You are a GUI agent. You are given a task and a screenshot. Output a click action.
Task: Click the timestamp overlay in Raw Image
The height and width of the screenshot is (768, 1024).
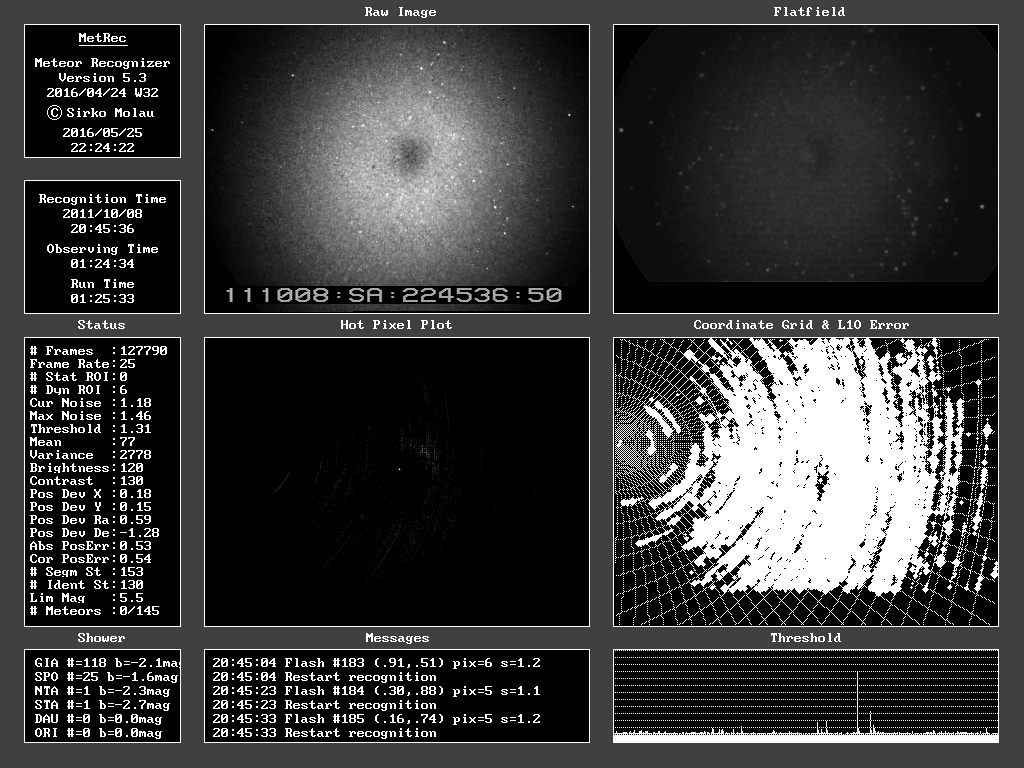tap(392, 295)
